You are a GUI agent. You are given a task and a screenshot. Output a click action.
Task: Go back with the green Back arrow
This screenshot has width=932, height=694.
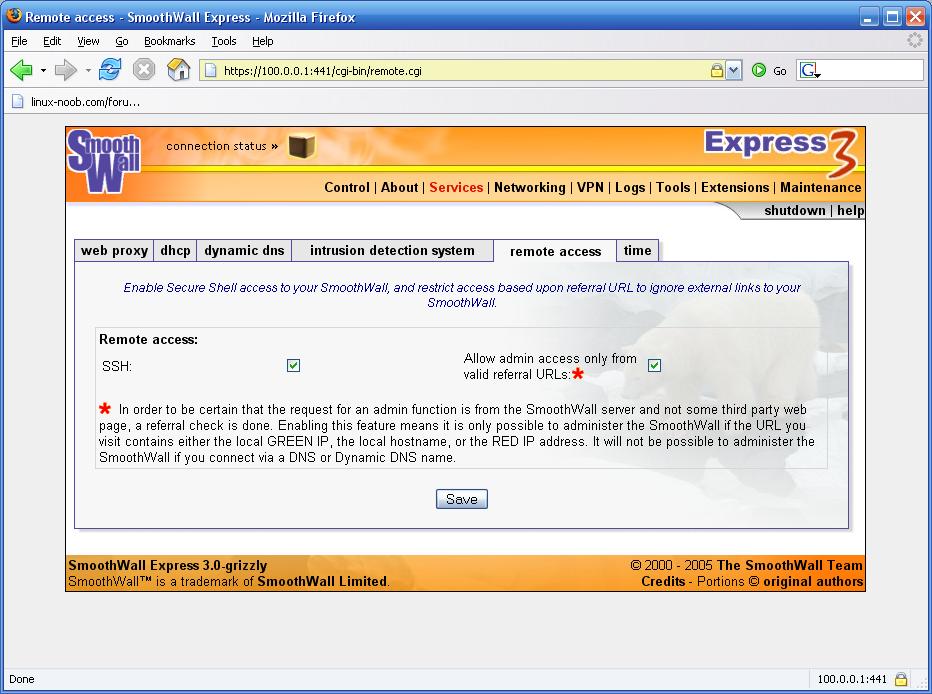tap(21, 70)
